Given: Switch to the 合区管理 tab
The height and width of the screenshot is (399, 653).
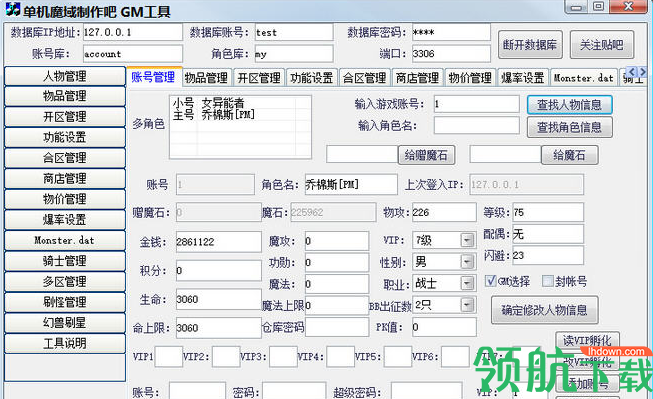Looking at the screenshot, I should click(x=365, y=77).
